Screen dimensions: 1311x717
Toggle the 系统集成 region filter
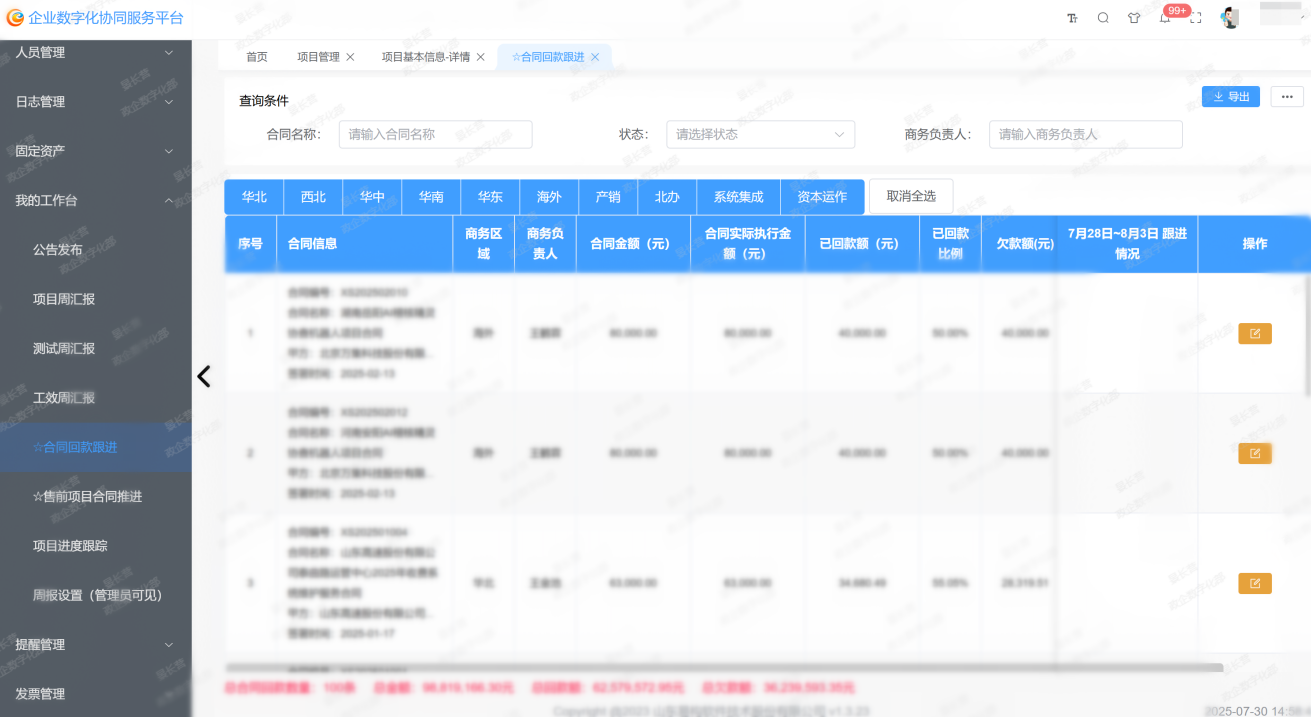tap(738, 197)
